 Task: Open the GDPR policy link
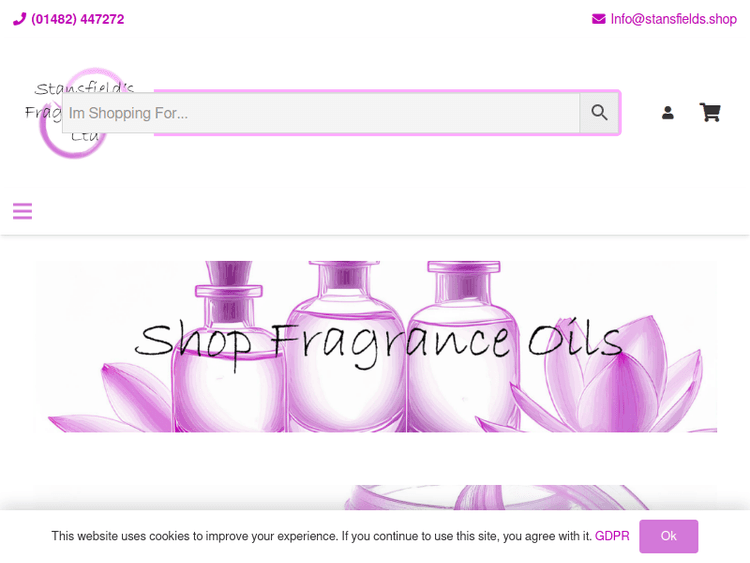pos(612,536)
